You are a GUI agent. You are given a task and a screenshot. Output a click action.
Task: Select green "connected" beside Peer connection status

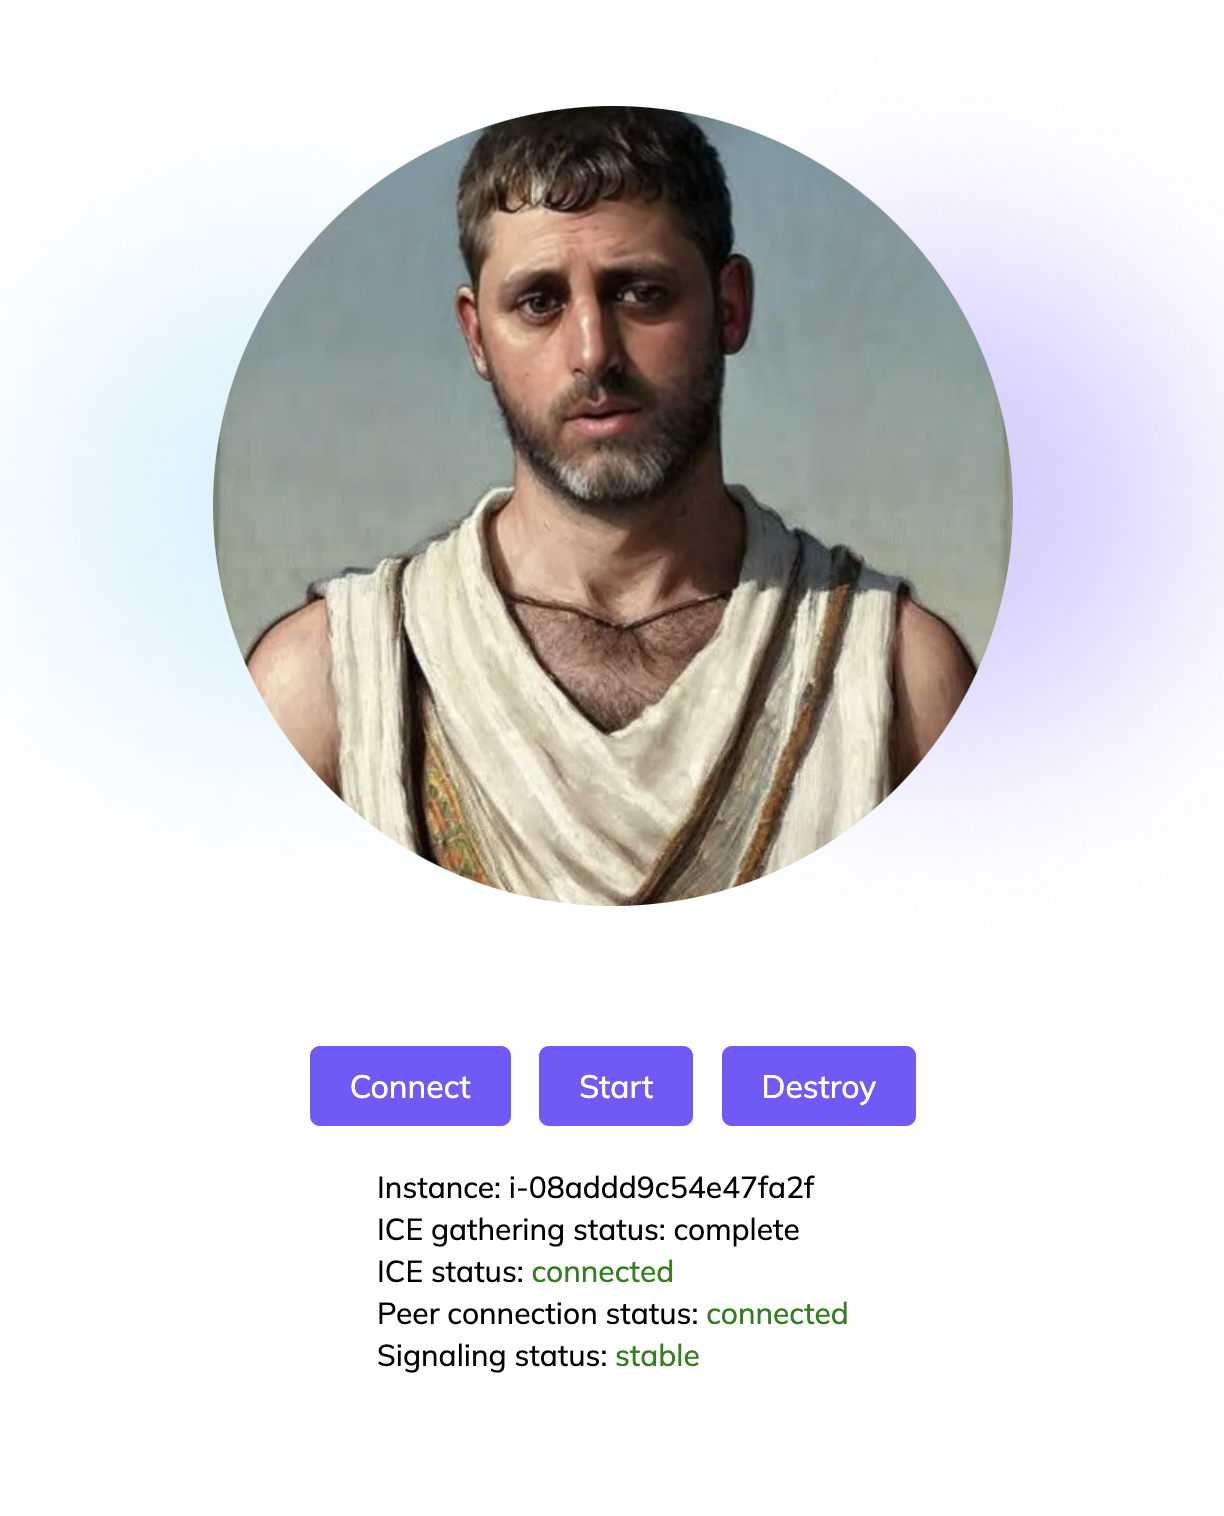[x=777, y=1314]
